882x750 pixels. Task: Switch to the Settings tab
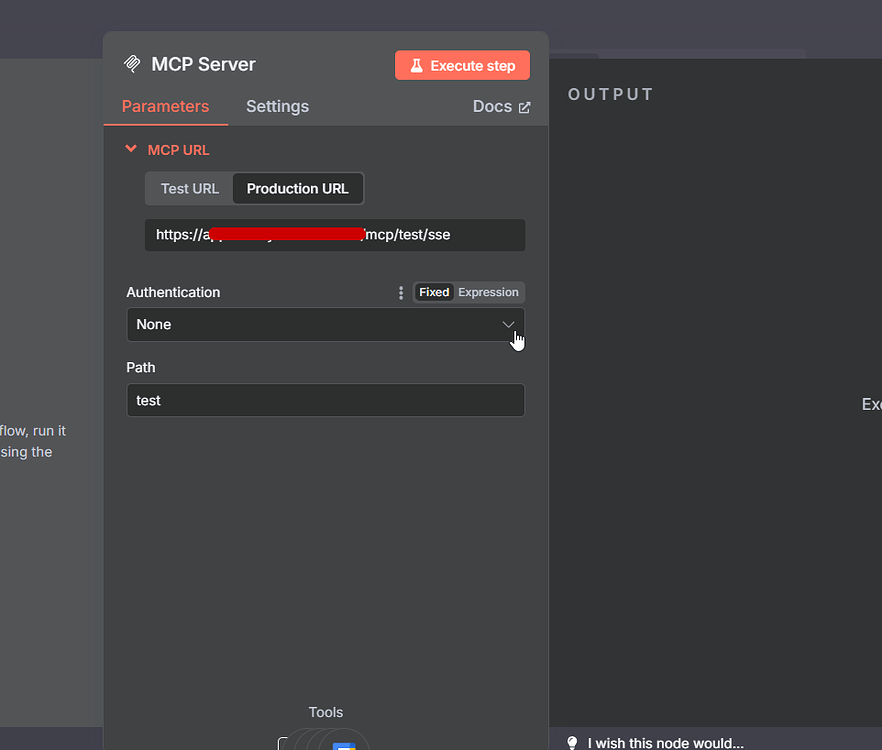pos(277,106)
